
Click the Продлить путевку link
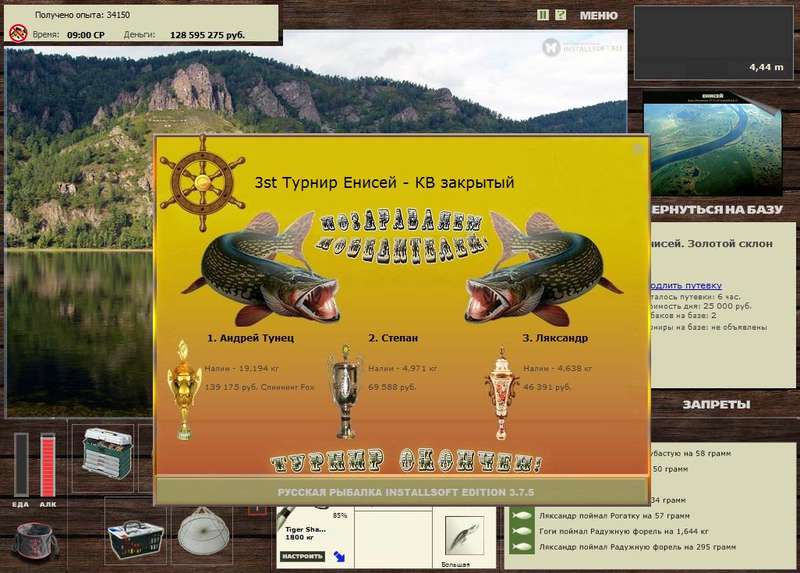point(686,285)
